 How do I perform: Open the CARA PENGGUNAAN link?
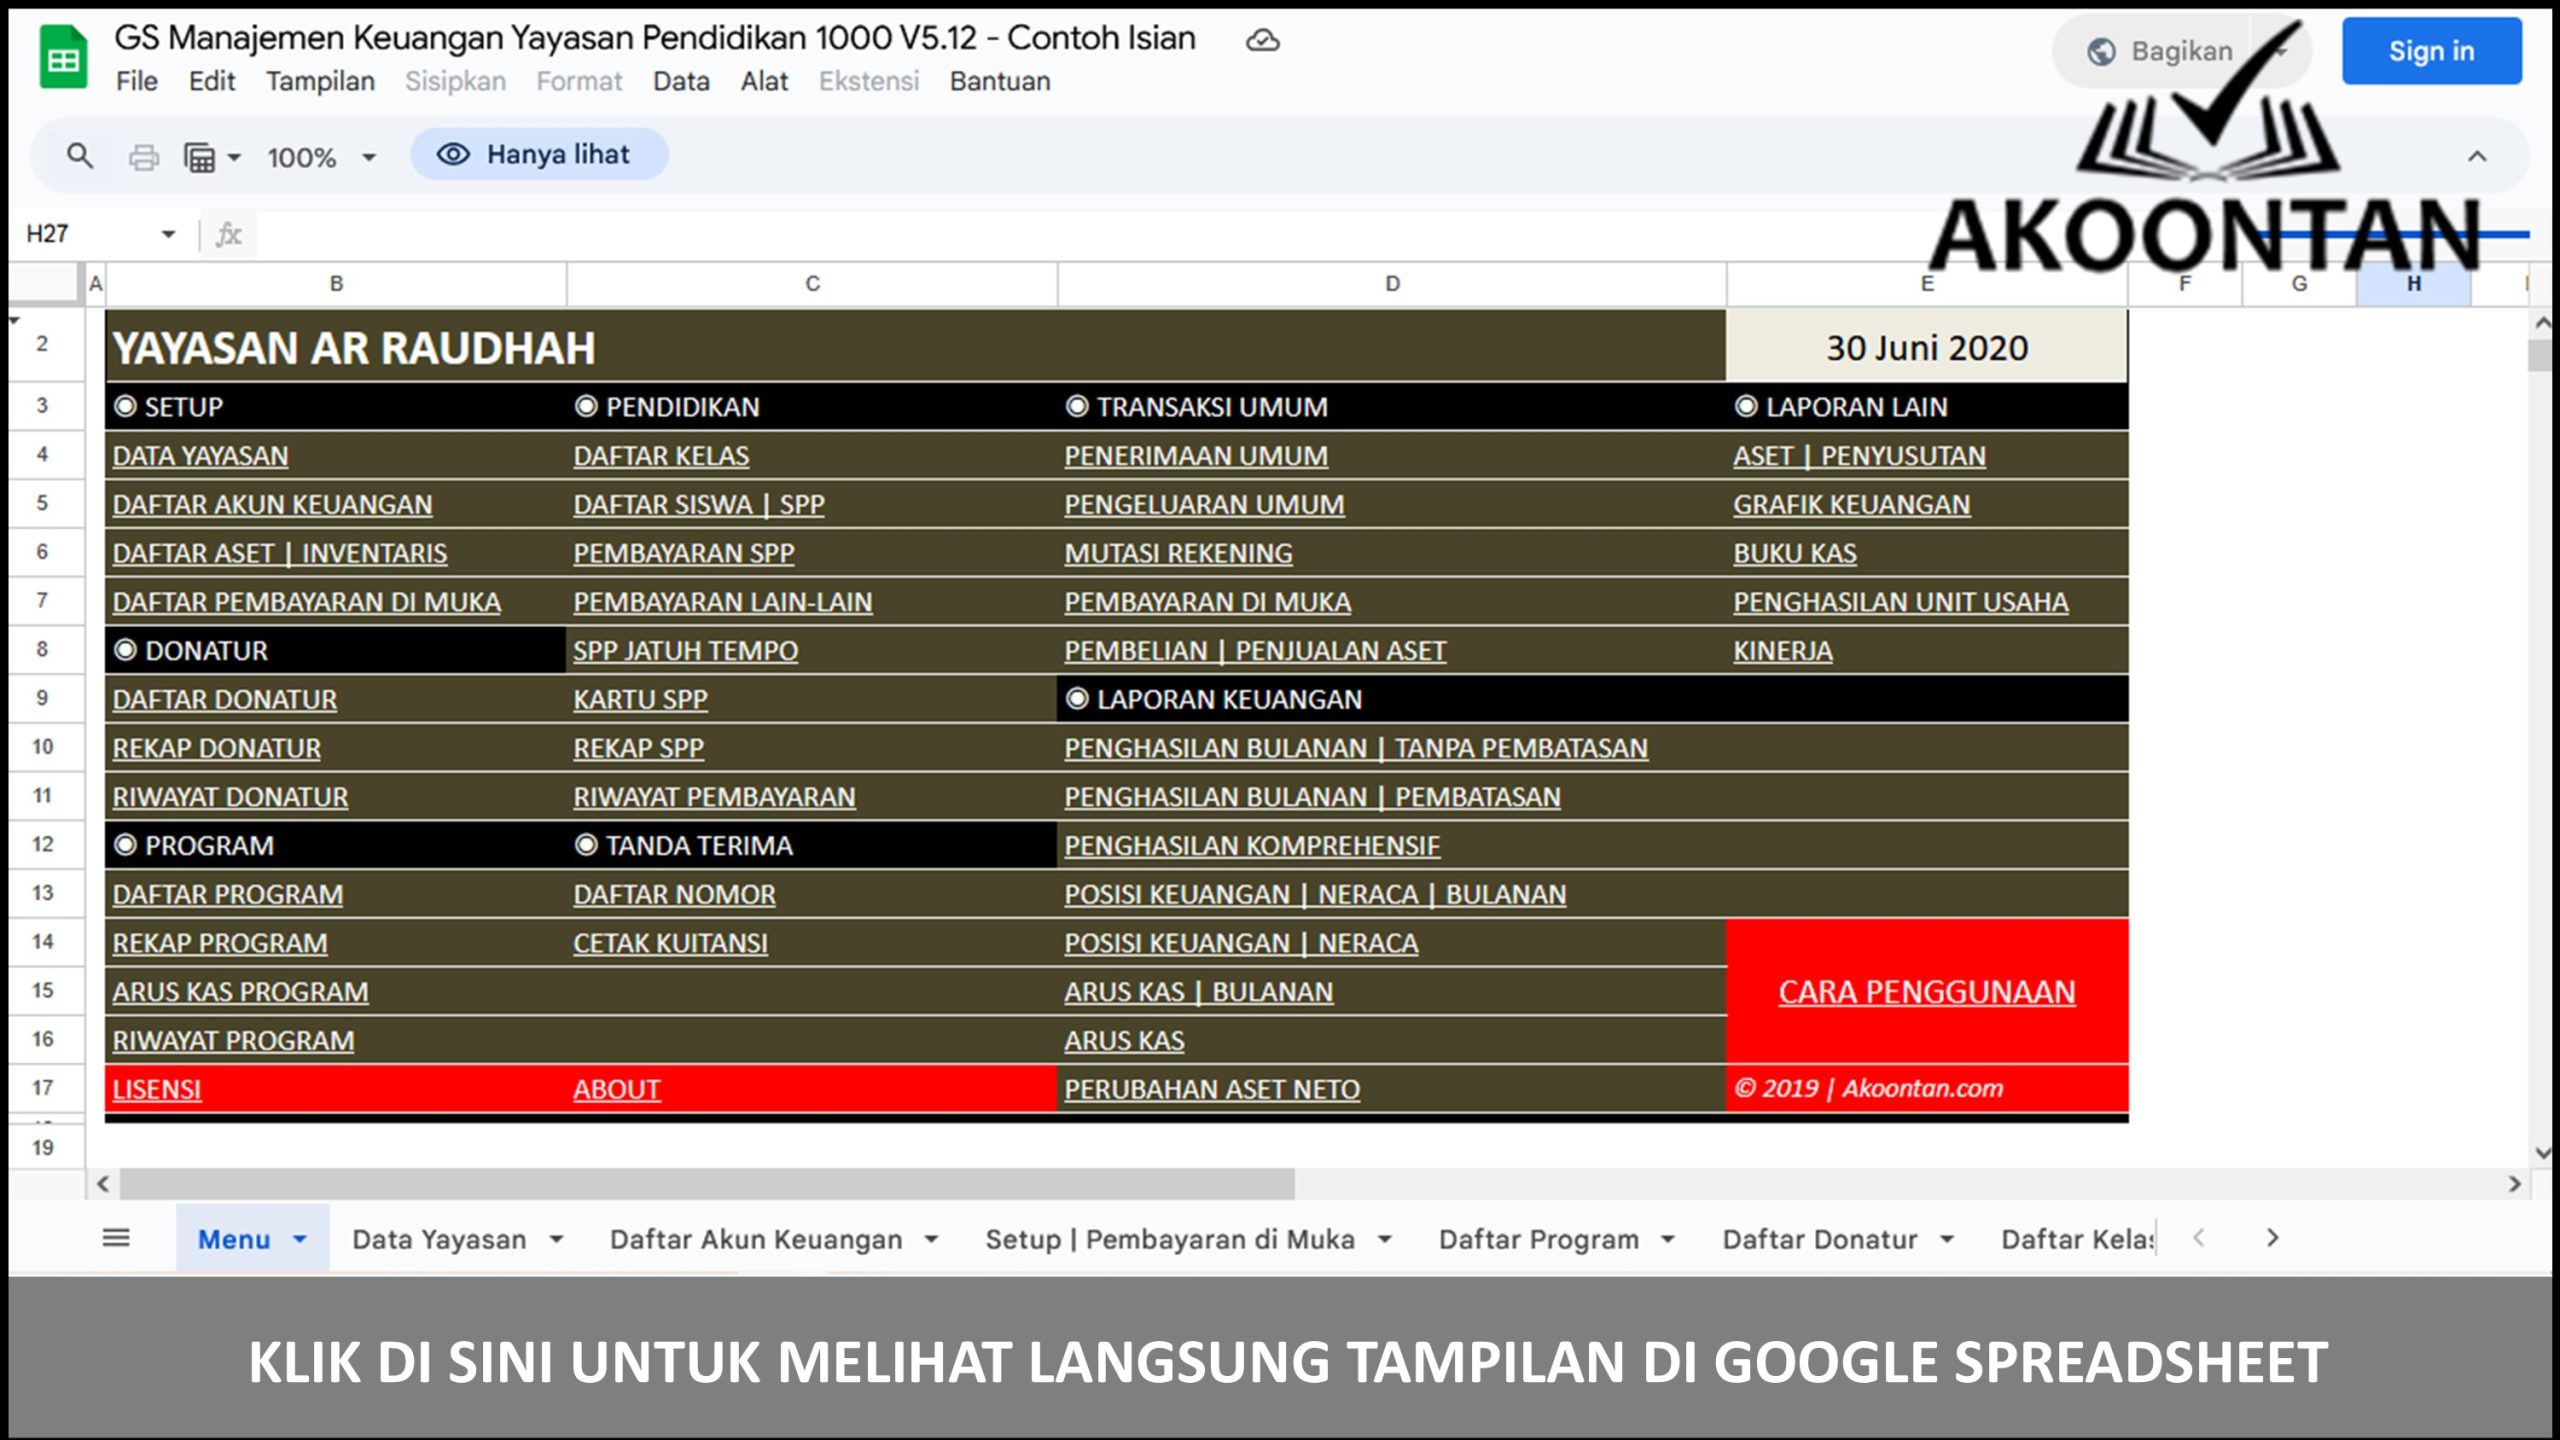pyautogui.click(x=1925, y=992)
